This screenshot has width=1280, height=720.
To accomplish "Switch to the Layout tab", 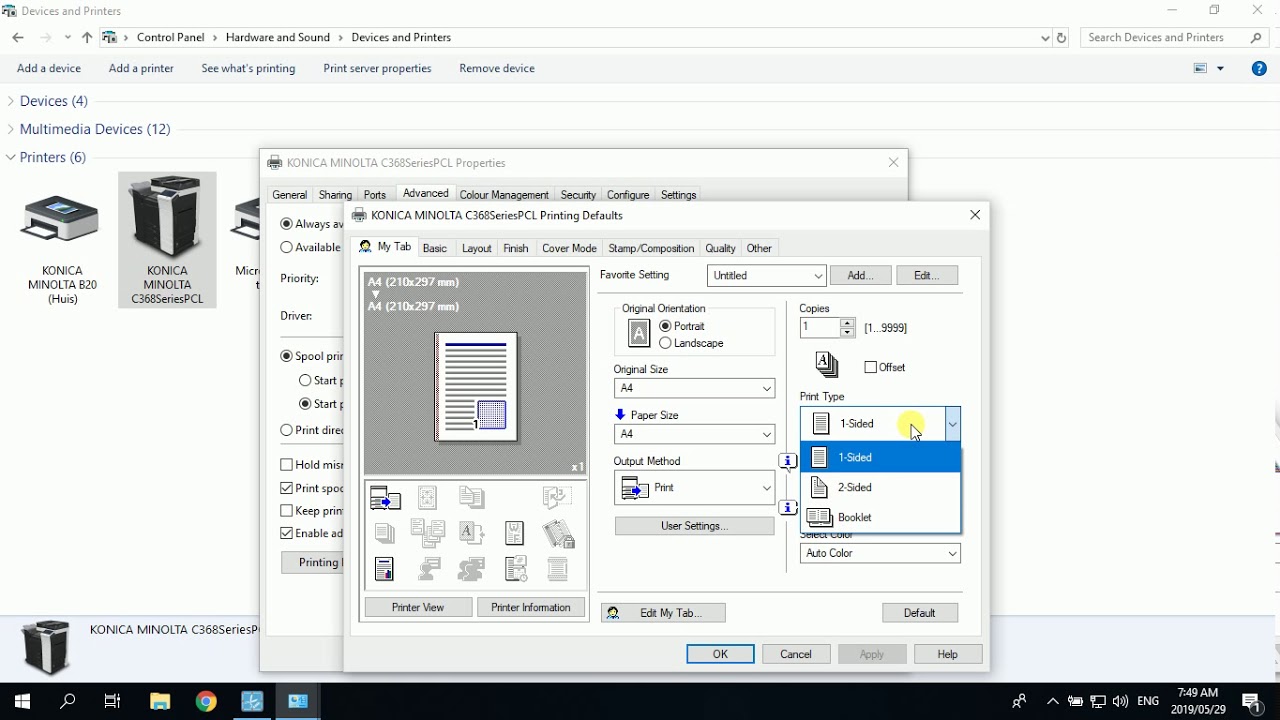I will [476, 248].
